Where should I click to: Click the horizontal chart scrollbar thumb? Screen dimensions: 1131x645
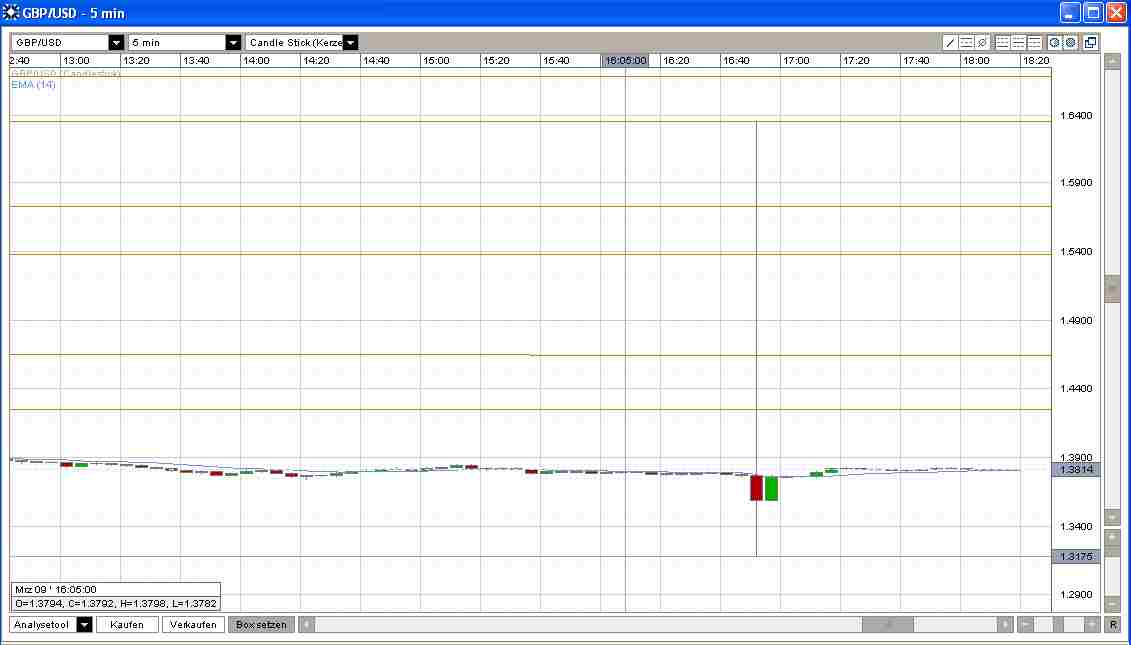(x=887, y=624)
